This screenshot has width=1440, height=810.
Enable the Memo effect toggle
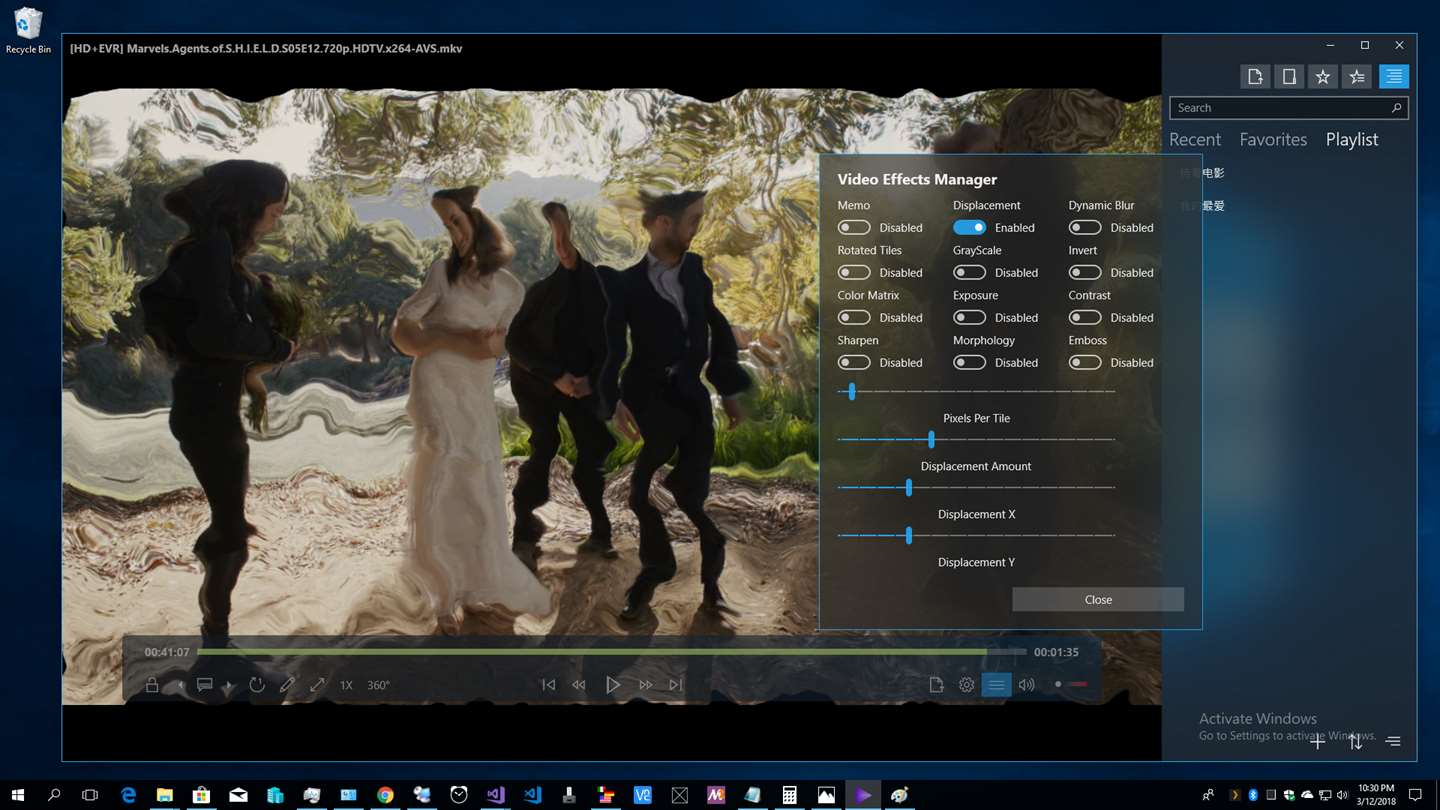[x=854, y=228]
